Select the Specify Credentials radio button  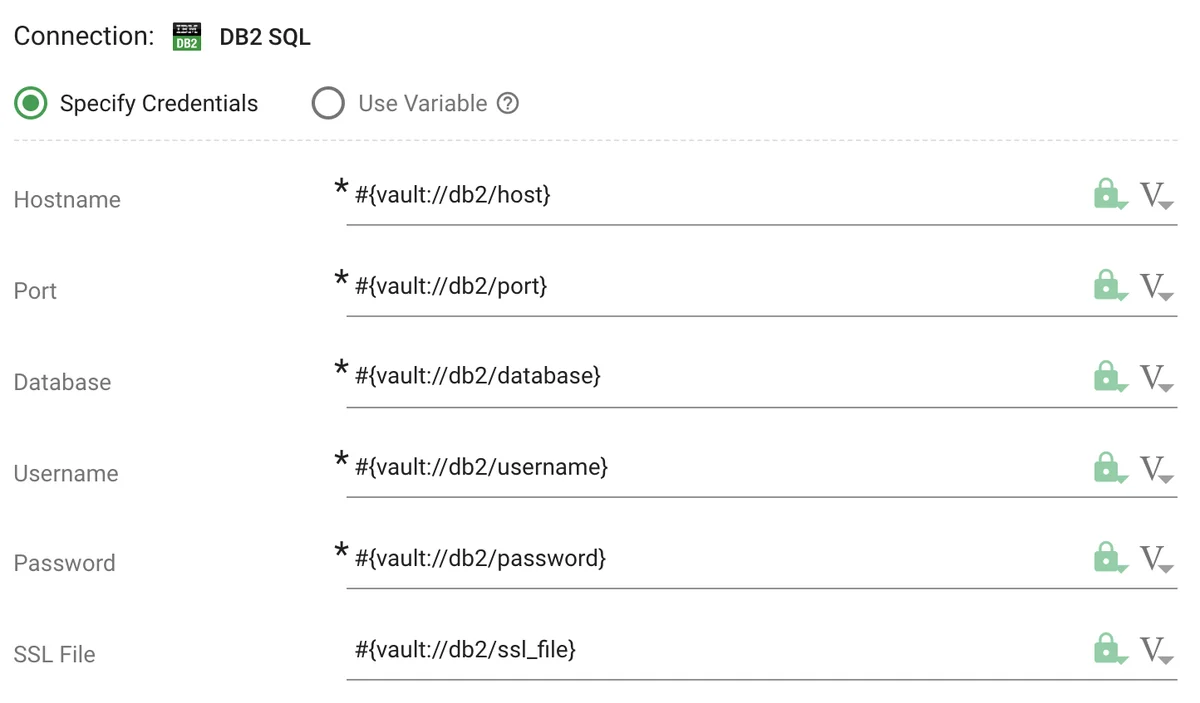pos(30,103)
